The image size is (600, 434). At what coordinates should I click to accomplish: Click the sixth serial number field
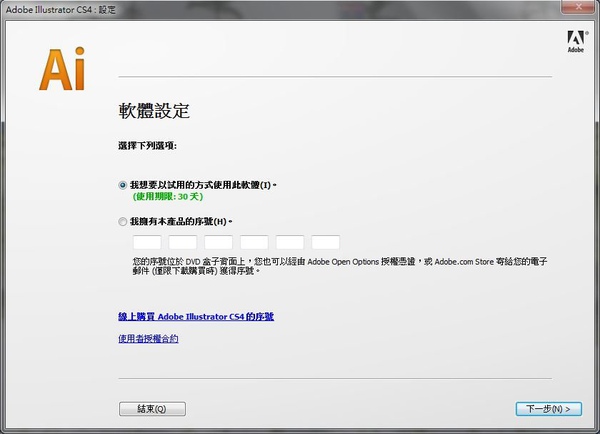coord(326,242)
